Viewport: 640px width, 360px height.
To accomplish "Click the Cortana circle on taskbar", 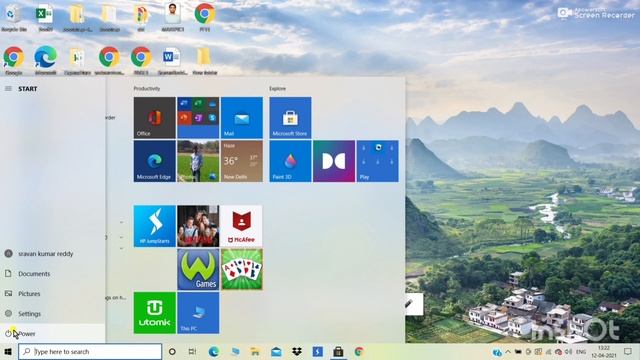I will [172, 351].
